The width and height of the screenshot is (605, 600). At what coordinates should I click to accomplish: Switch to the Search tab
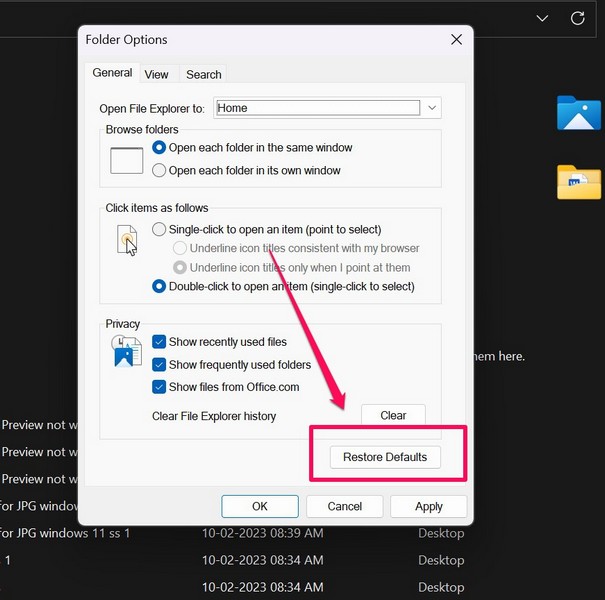click(203, 74)
